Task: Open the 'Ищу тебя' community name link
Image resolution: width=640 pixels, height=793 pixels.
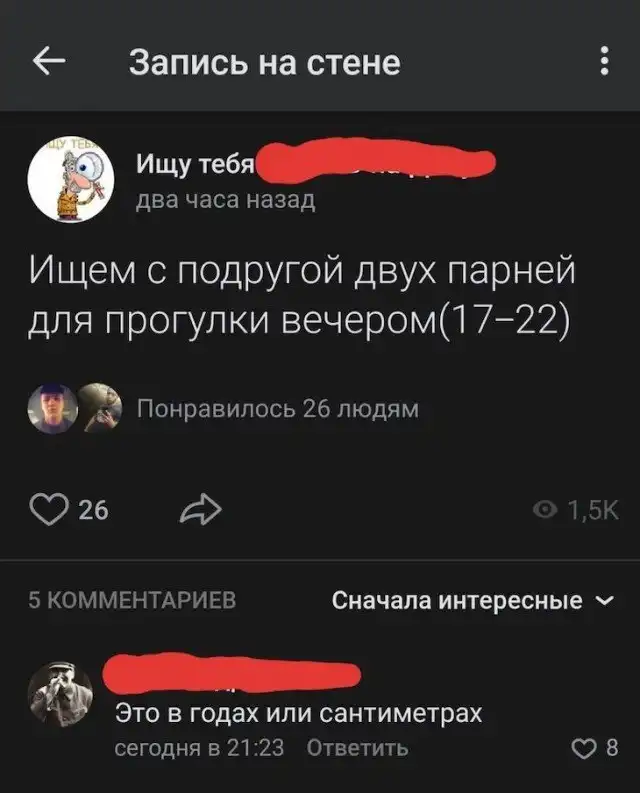Action: click(195, 163)
